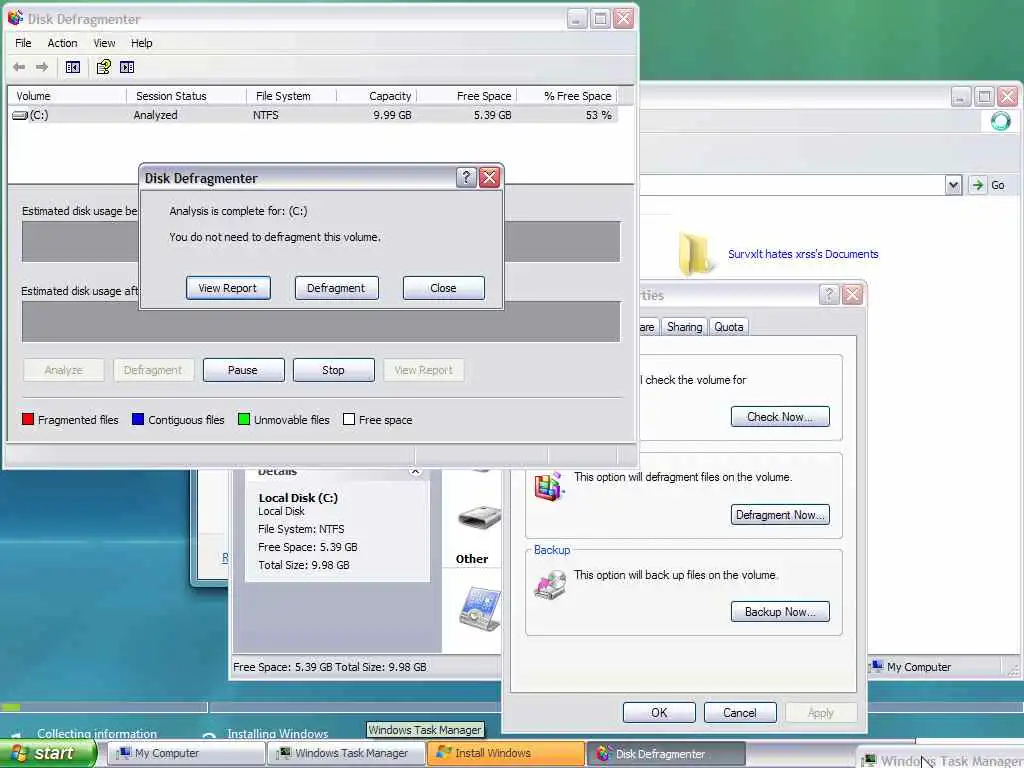Click the Estimated disk usage after bar

(x=321, y=321)
